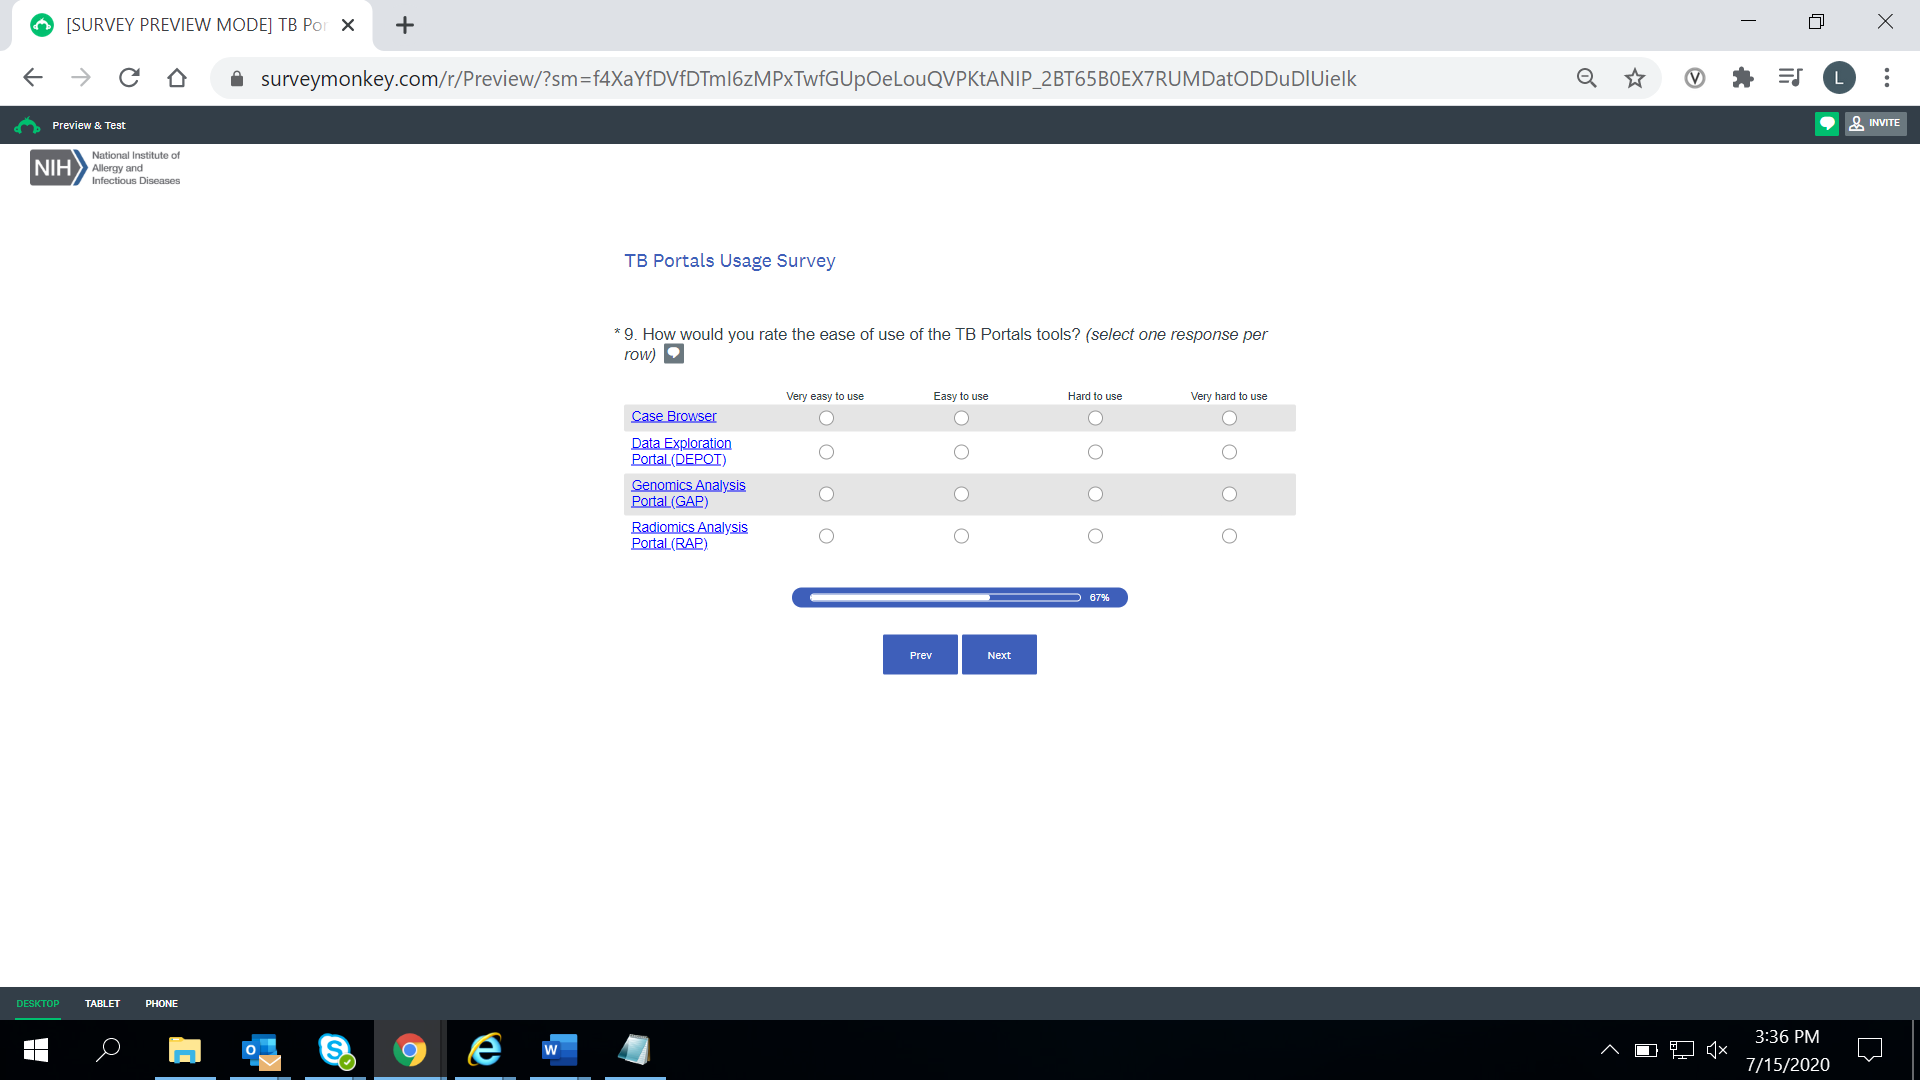Expand the system tray hidden icons arrow
Viewport: 1920px width, 1080px height.
(1609, 1050)
